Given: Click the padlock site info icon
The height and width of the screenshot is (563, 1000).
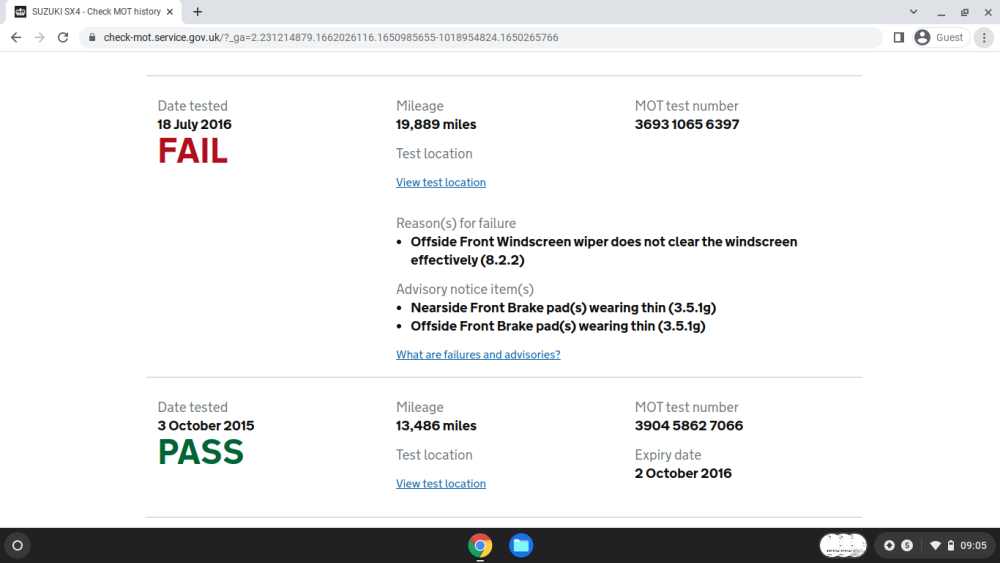Looking at the screenshot, I should 92,38.
